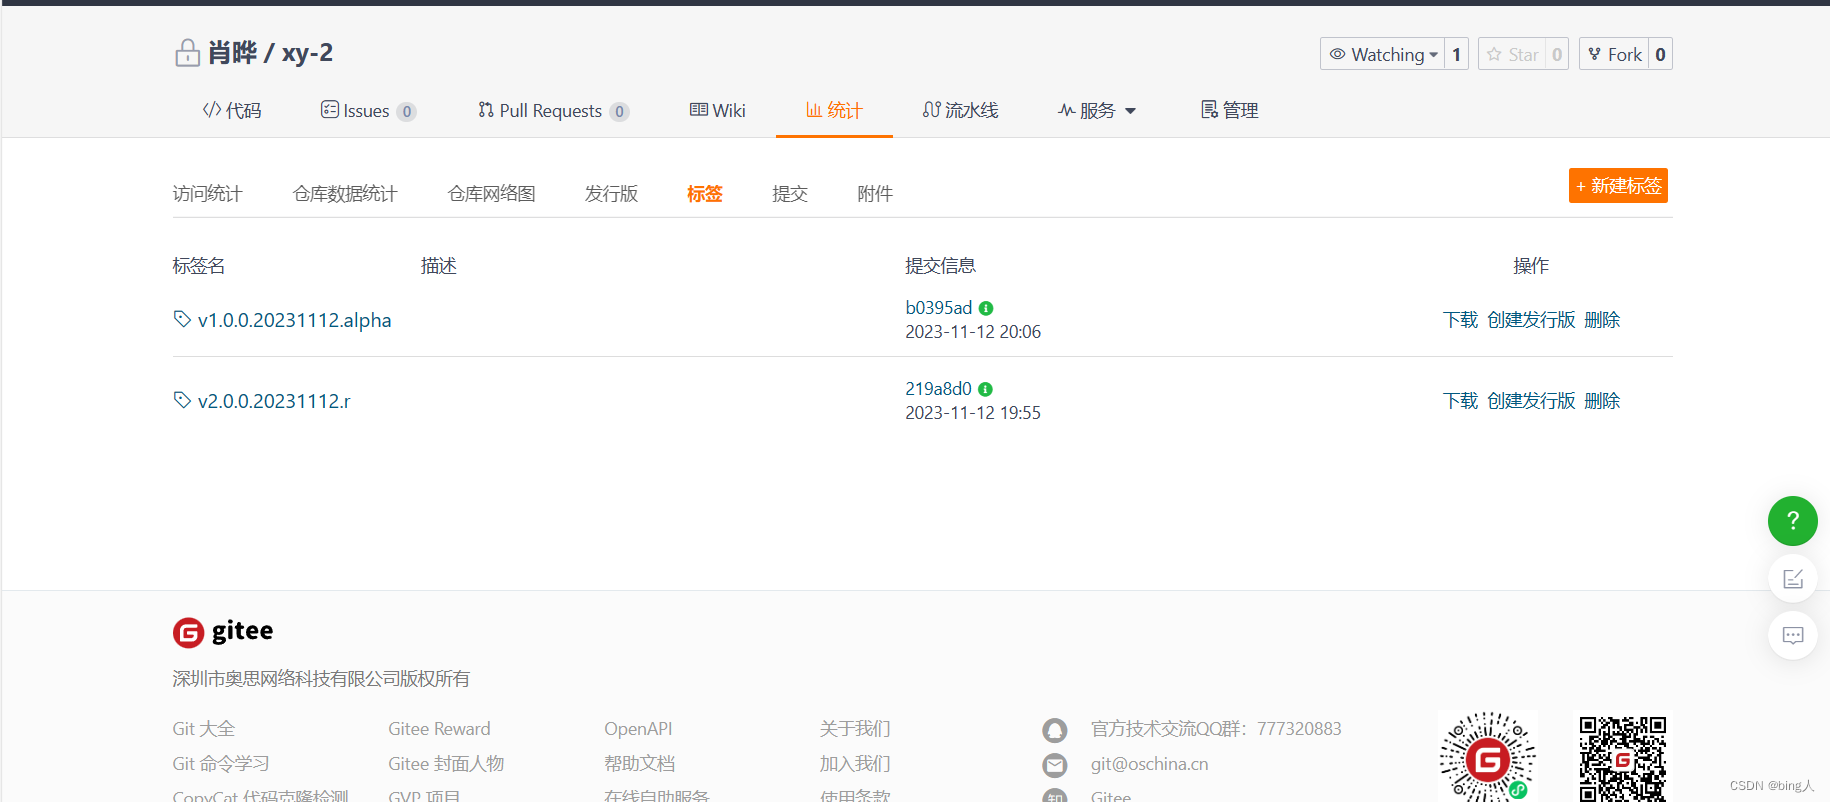The image size is (1830, 802).
Task: Switch to 仓库数据统计 sub-tab
Action: click(345, 193)
